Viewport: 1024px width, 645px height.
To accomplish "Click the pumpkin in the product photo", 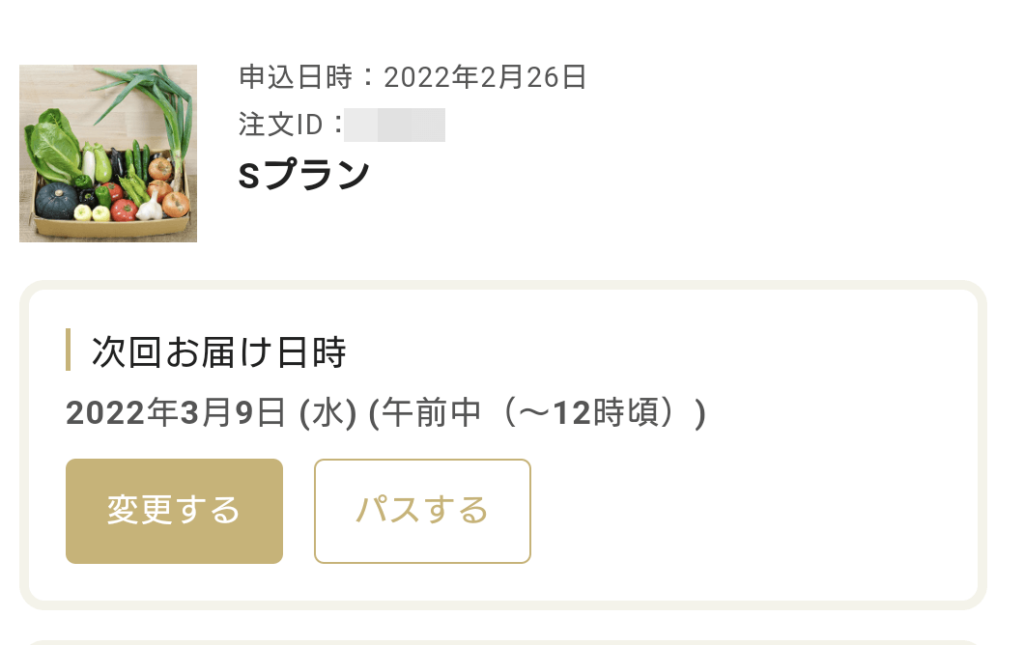I will (55, 200).
